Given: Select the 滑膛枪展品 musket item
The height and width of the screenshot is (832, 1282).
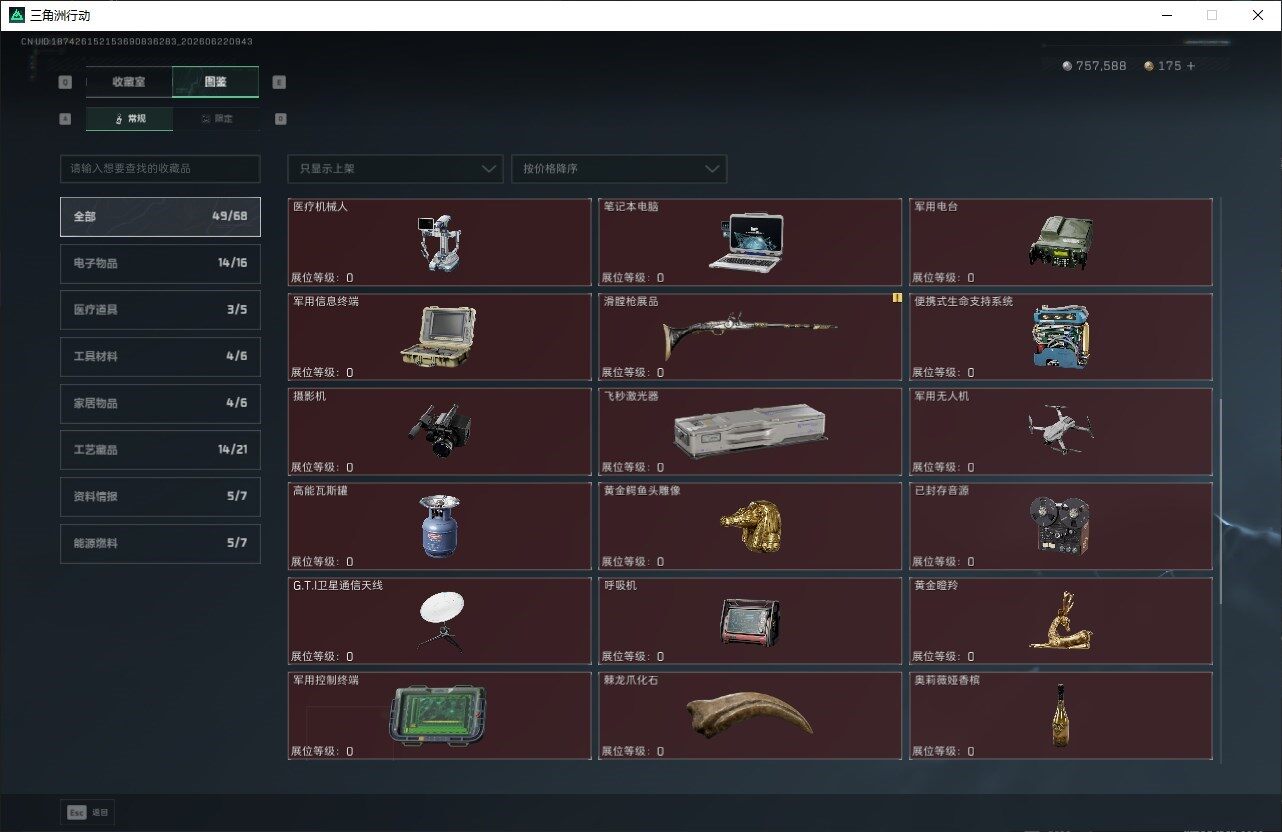Looking at the screenshot, I should click(x=750, y=337).
